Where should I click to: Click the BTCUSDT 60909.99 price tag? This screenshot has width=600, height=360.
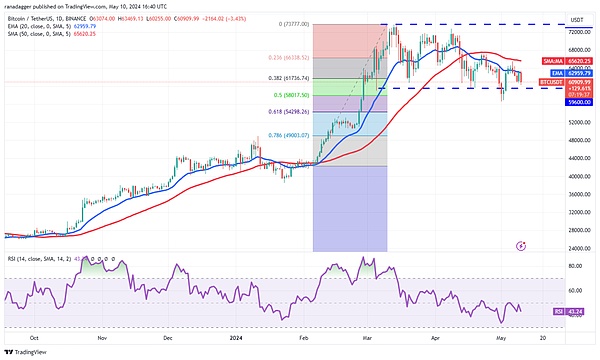[566, 82]
